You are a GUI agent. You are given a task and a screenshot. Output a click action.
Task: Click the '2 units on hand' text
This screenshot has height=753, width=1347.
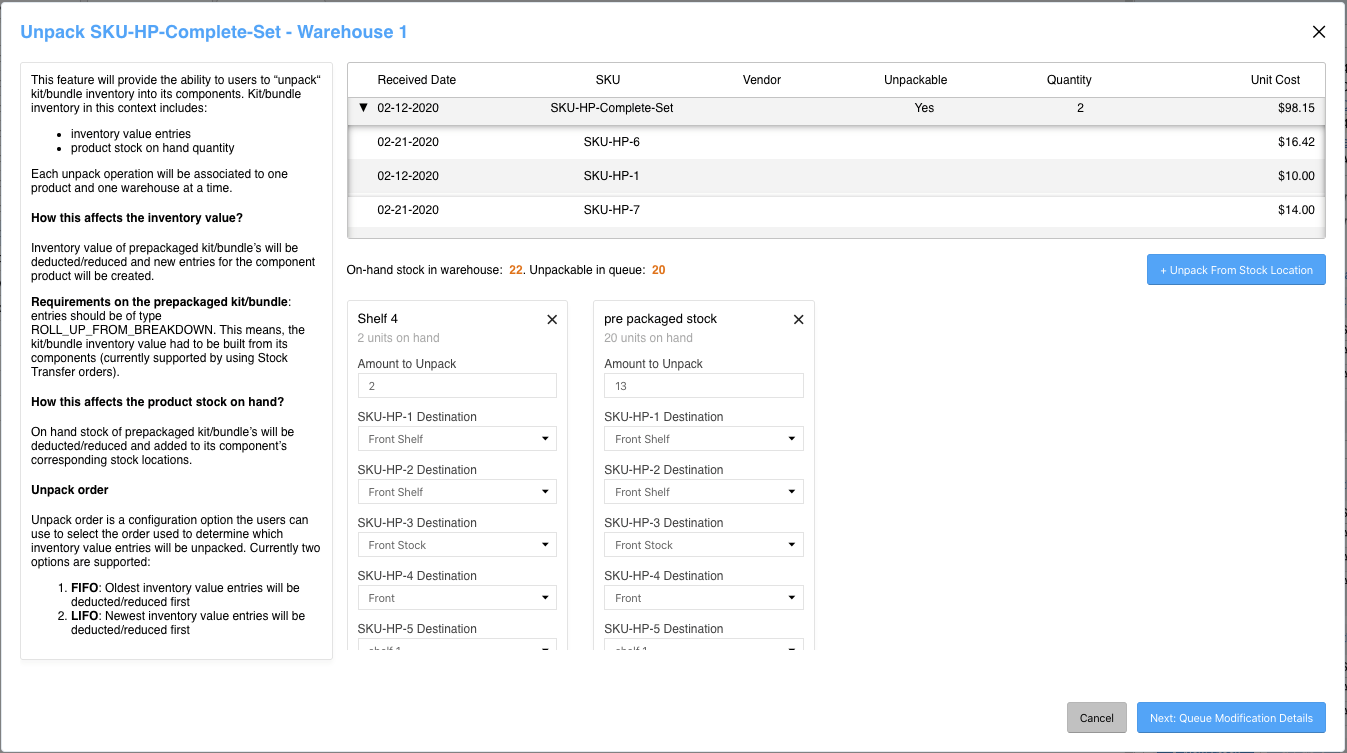pyautogui.click(x=398, y=338)
